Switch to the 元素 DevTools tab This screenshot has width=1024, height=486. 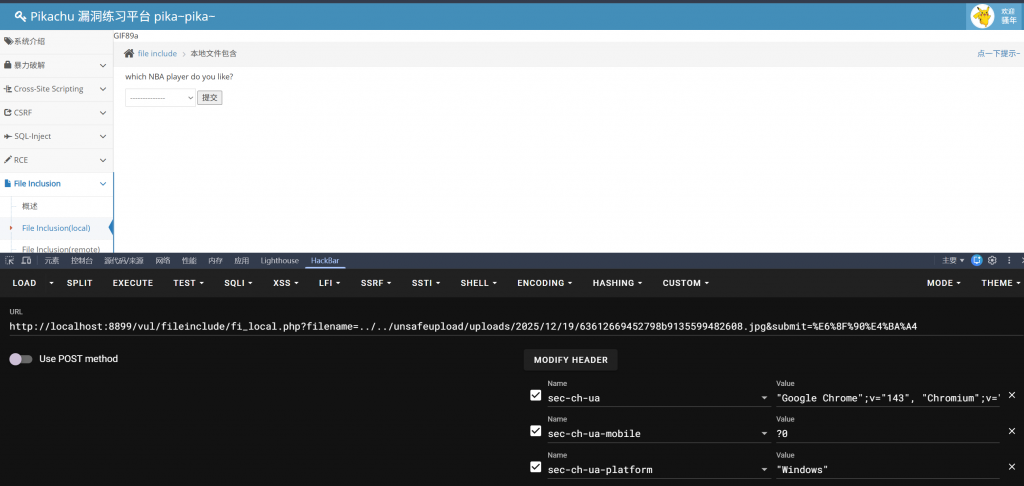click(52, 261)
